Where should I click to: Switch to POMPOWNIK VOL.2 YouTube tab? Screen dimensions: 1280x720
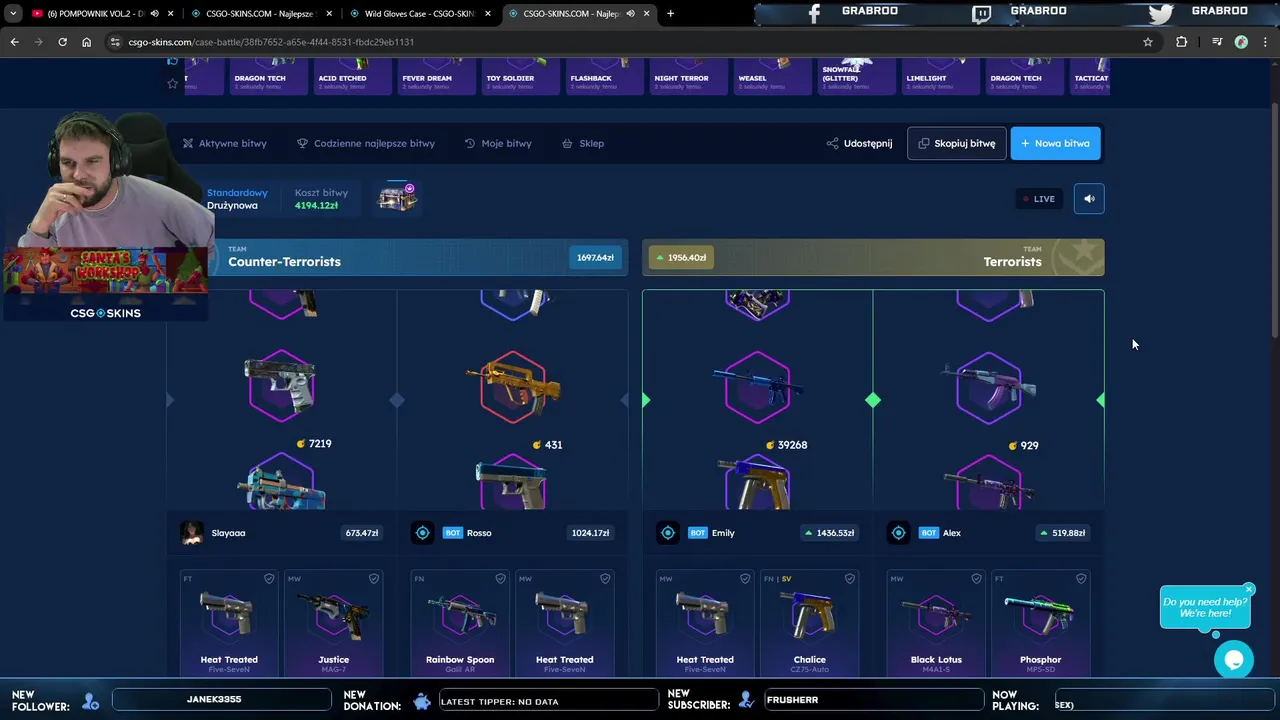pos(95,13)
